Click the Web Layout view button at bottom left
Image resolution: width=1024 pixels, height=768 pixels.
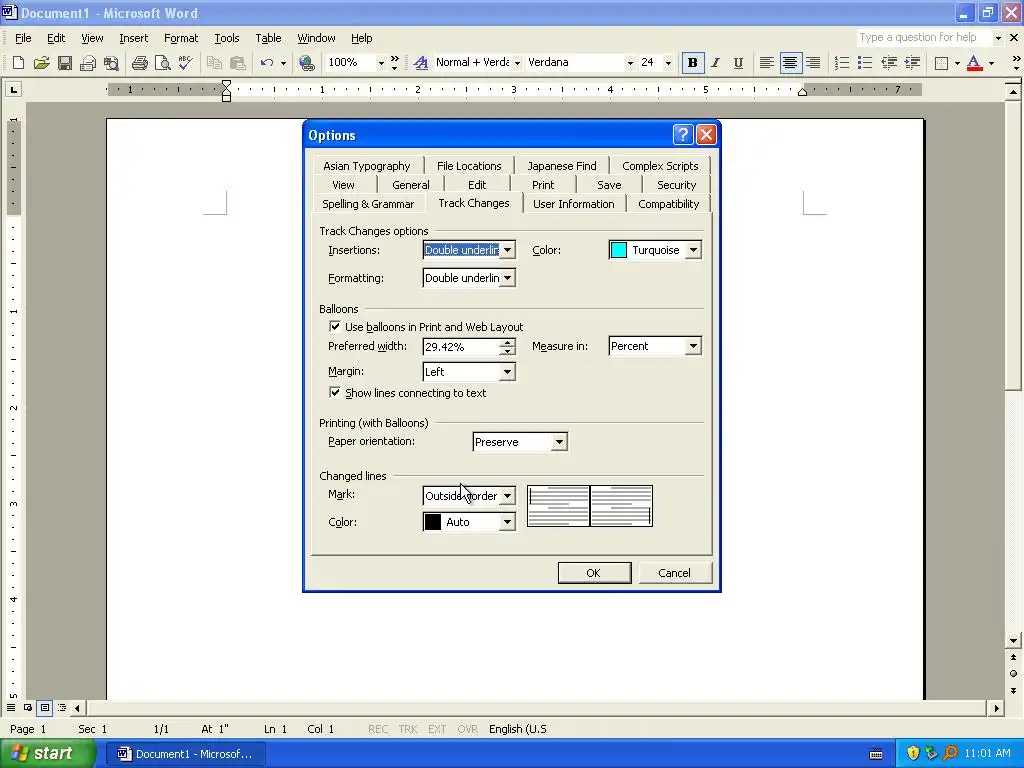27,707
